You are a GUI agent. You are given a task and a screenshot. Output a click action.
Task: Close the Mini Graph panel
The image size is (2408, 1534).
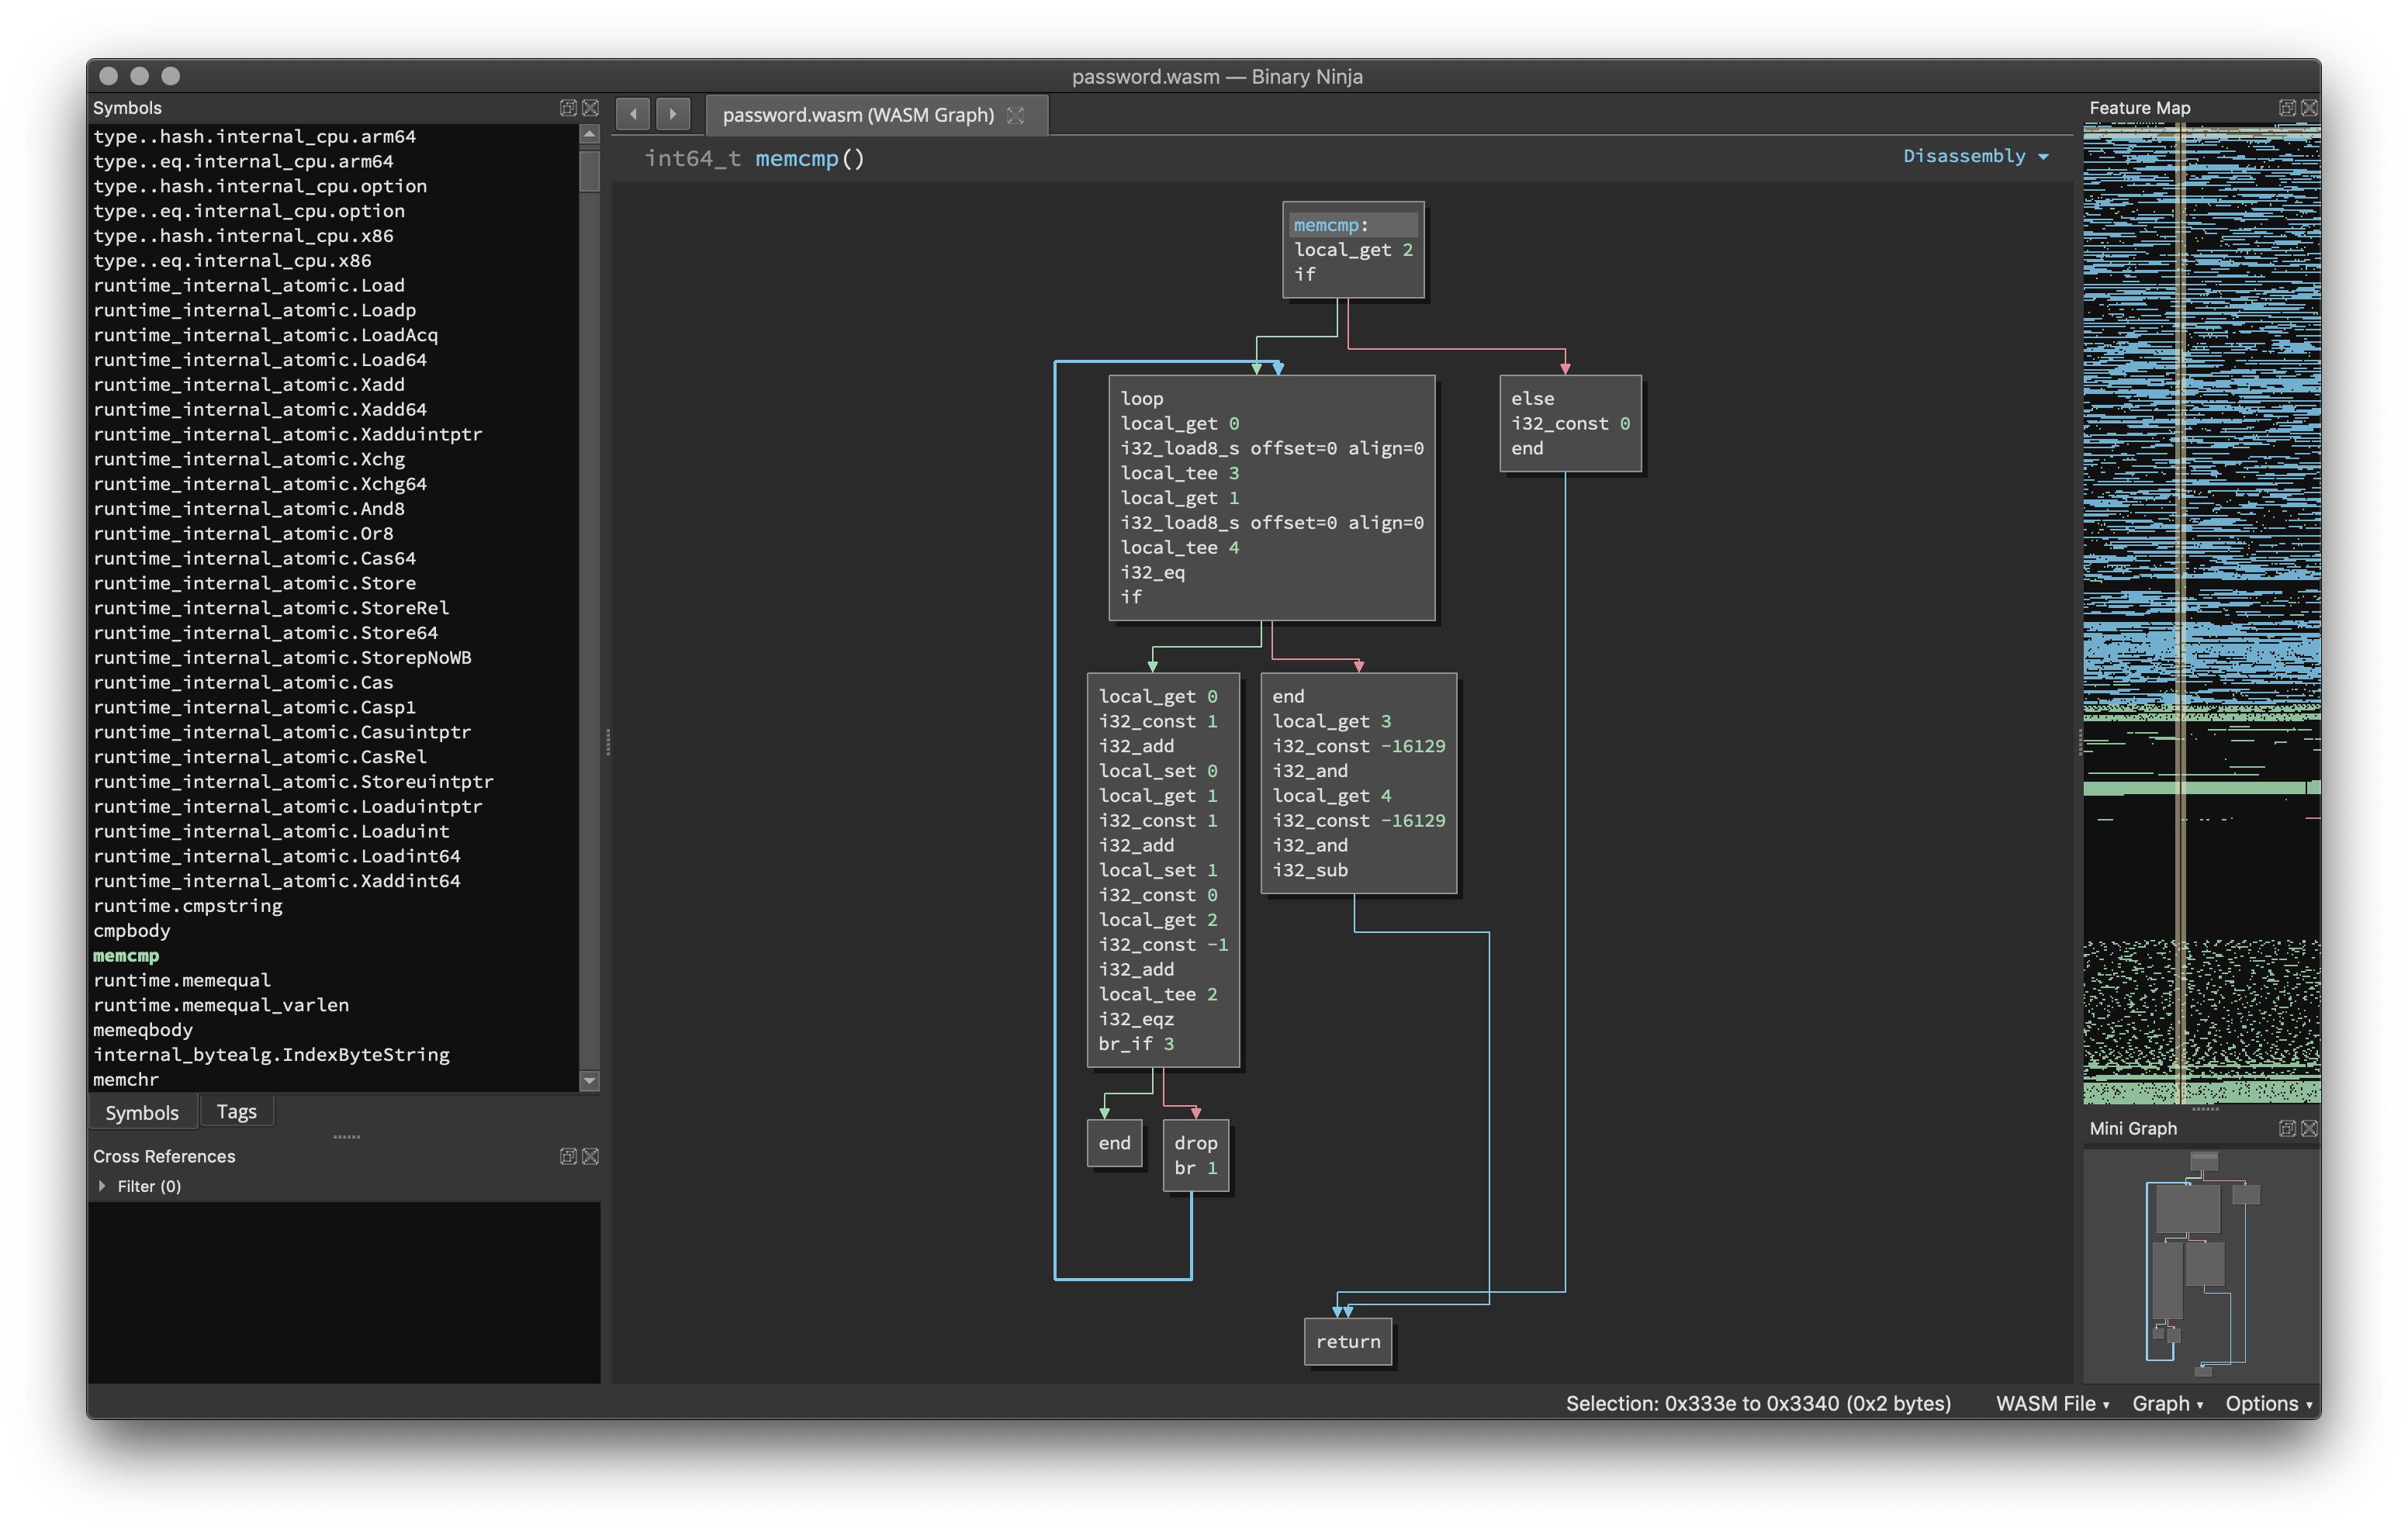click(x=2309, y=1128)
